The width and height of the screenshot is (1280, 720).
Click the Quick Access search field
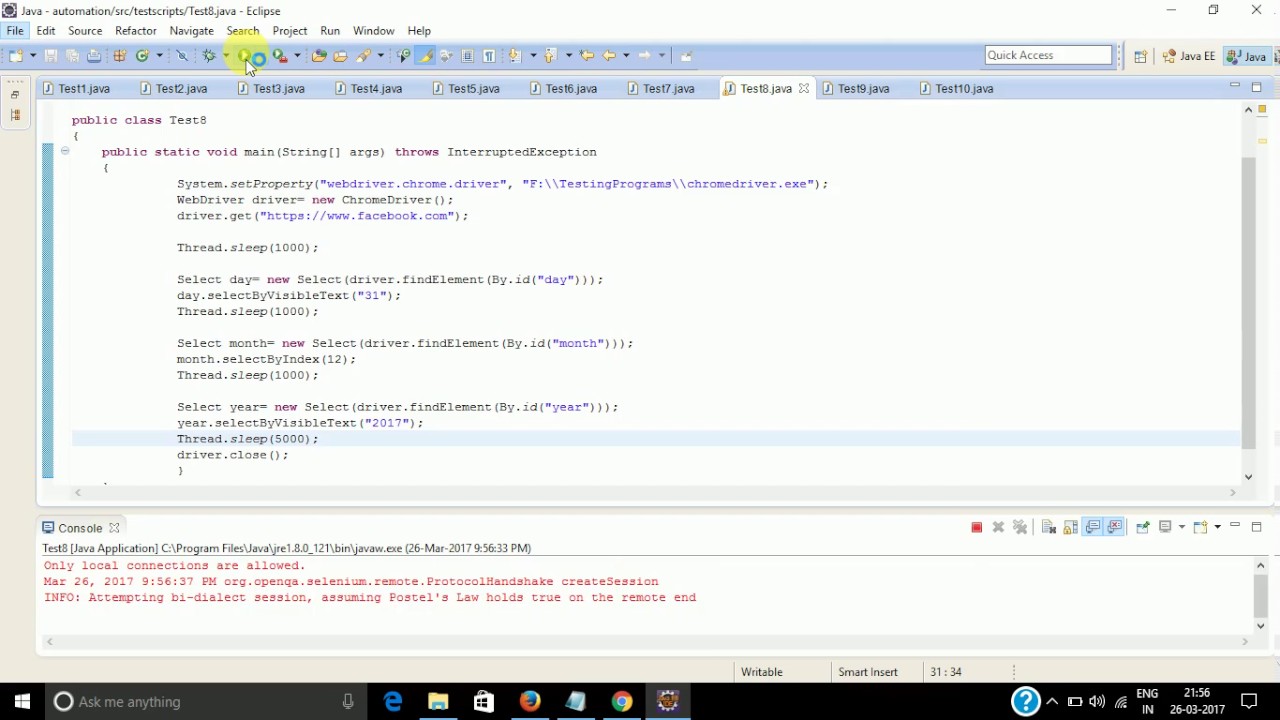[x=1048, y=55]
